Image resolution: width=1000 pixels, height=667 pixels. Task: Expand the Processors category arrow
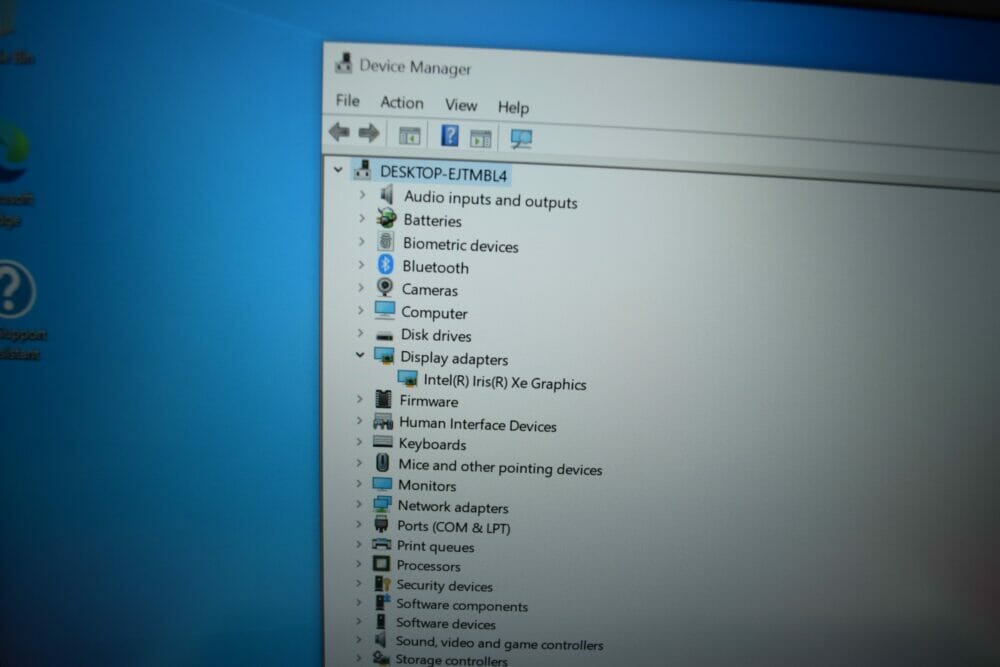click(x=358, y=564)
